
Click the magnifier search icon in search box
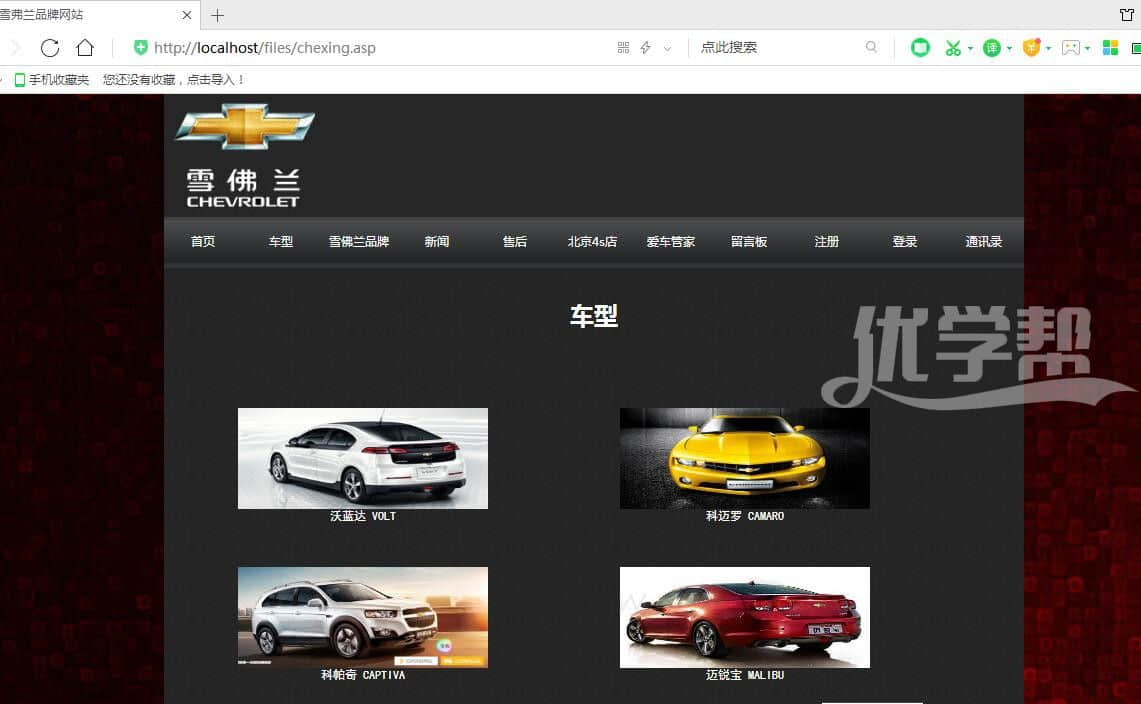coord(871,47)
